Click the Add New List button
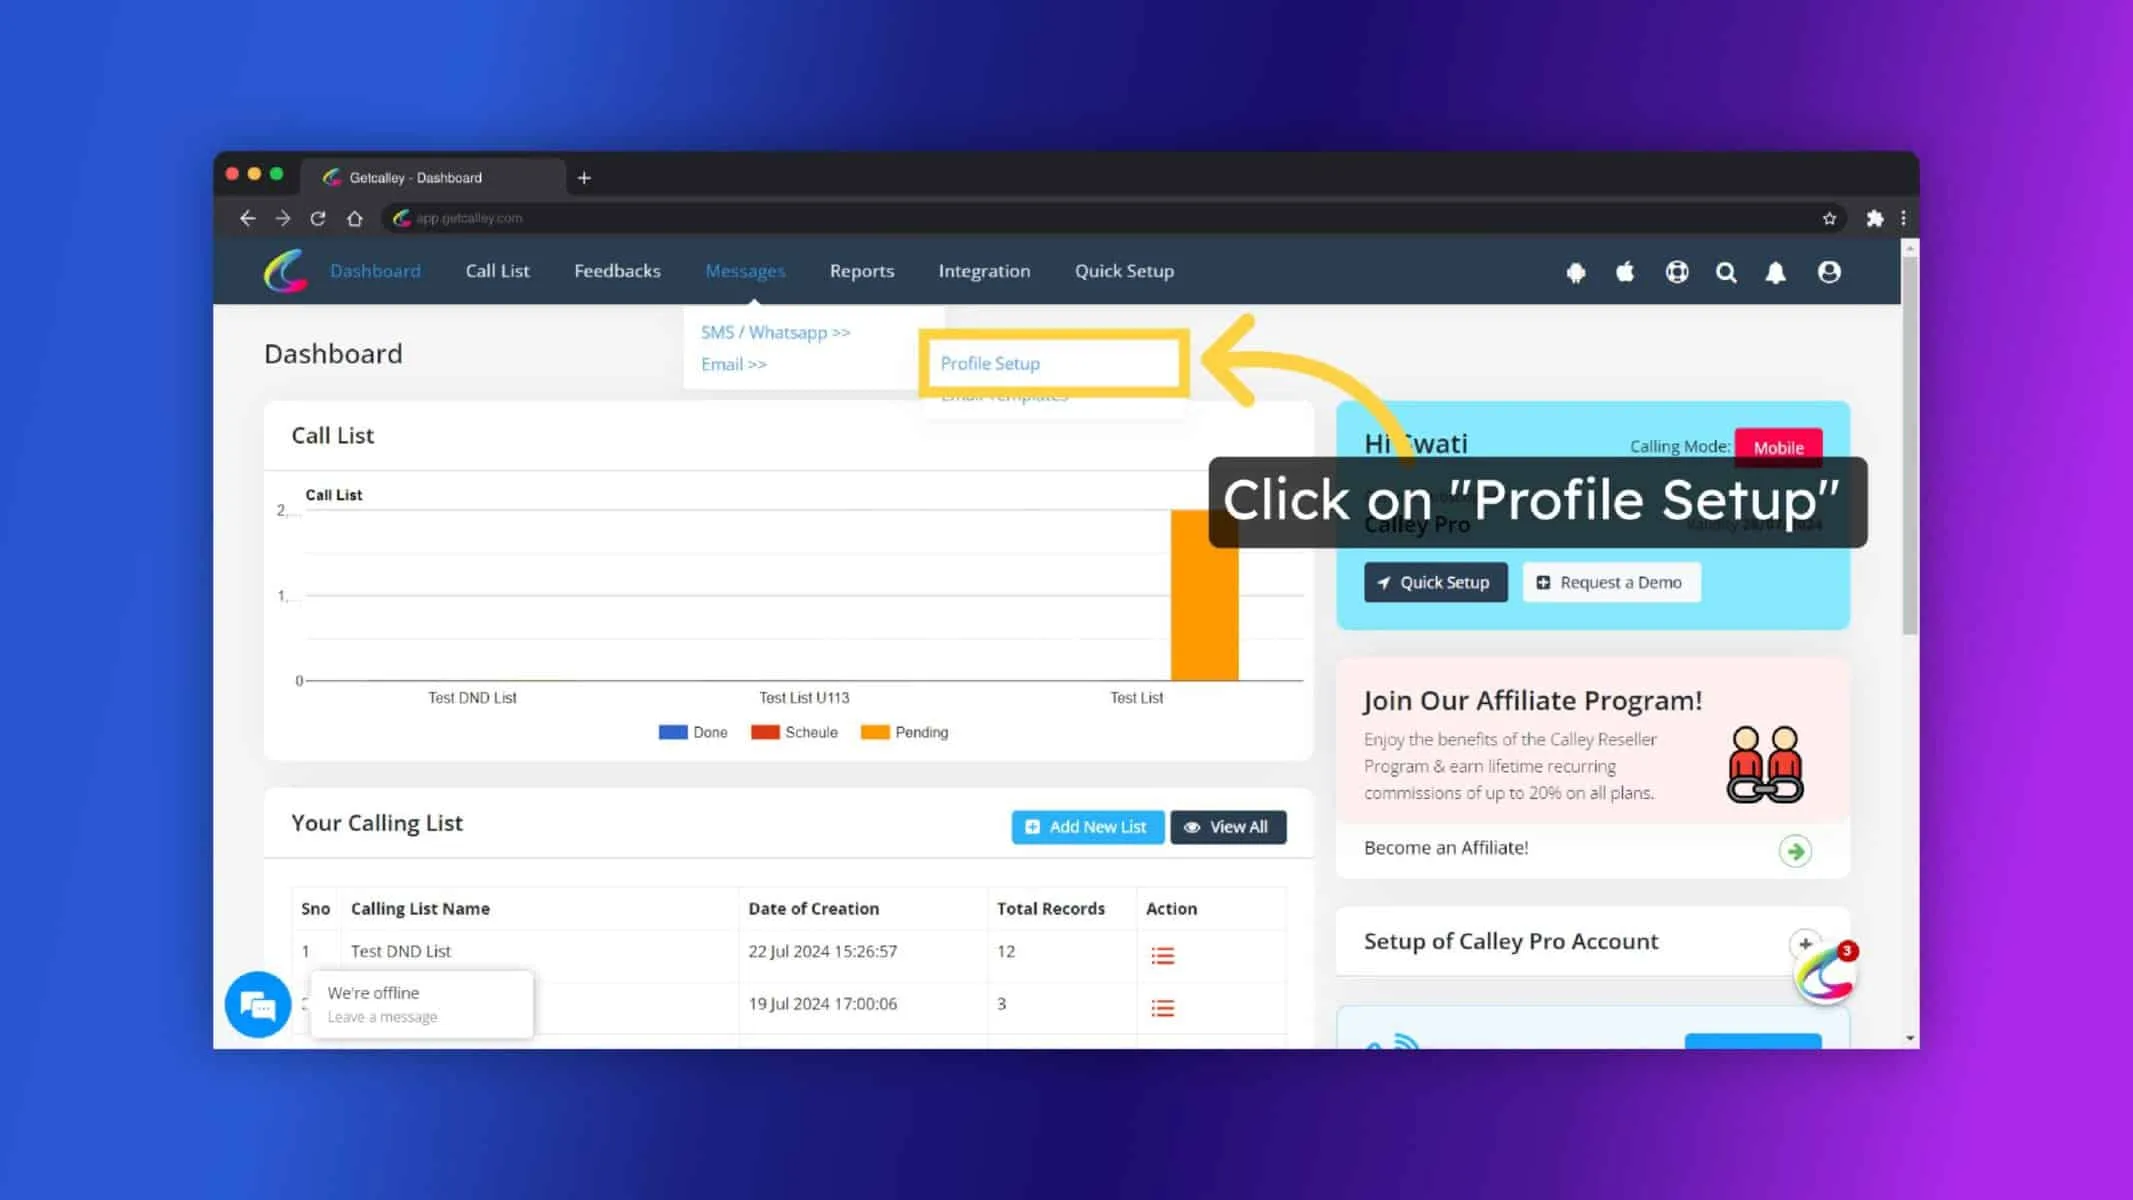This screenshot has width=2133, height=1200. pos(1087,827)
